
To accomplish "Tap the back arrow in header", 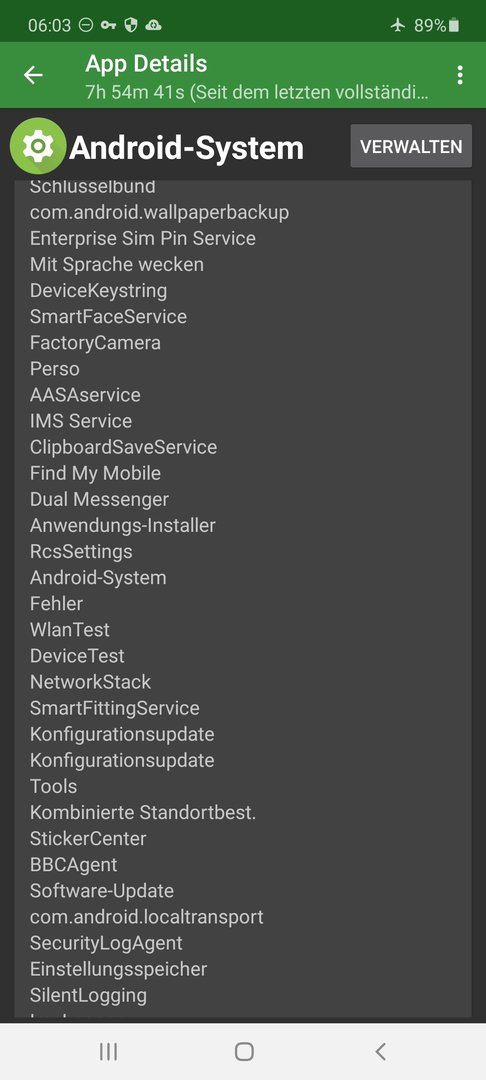I will coord(33,75).
